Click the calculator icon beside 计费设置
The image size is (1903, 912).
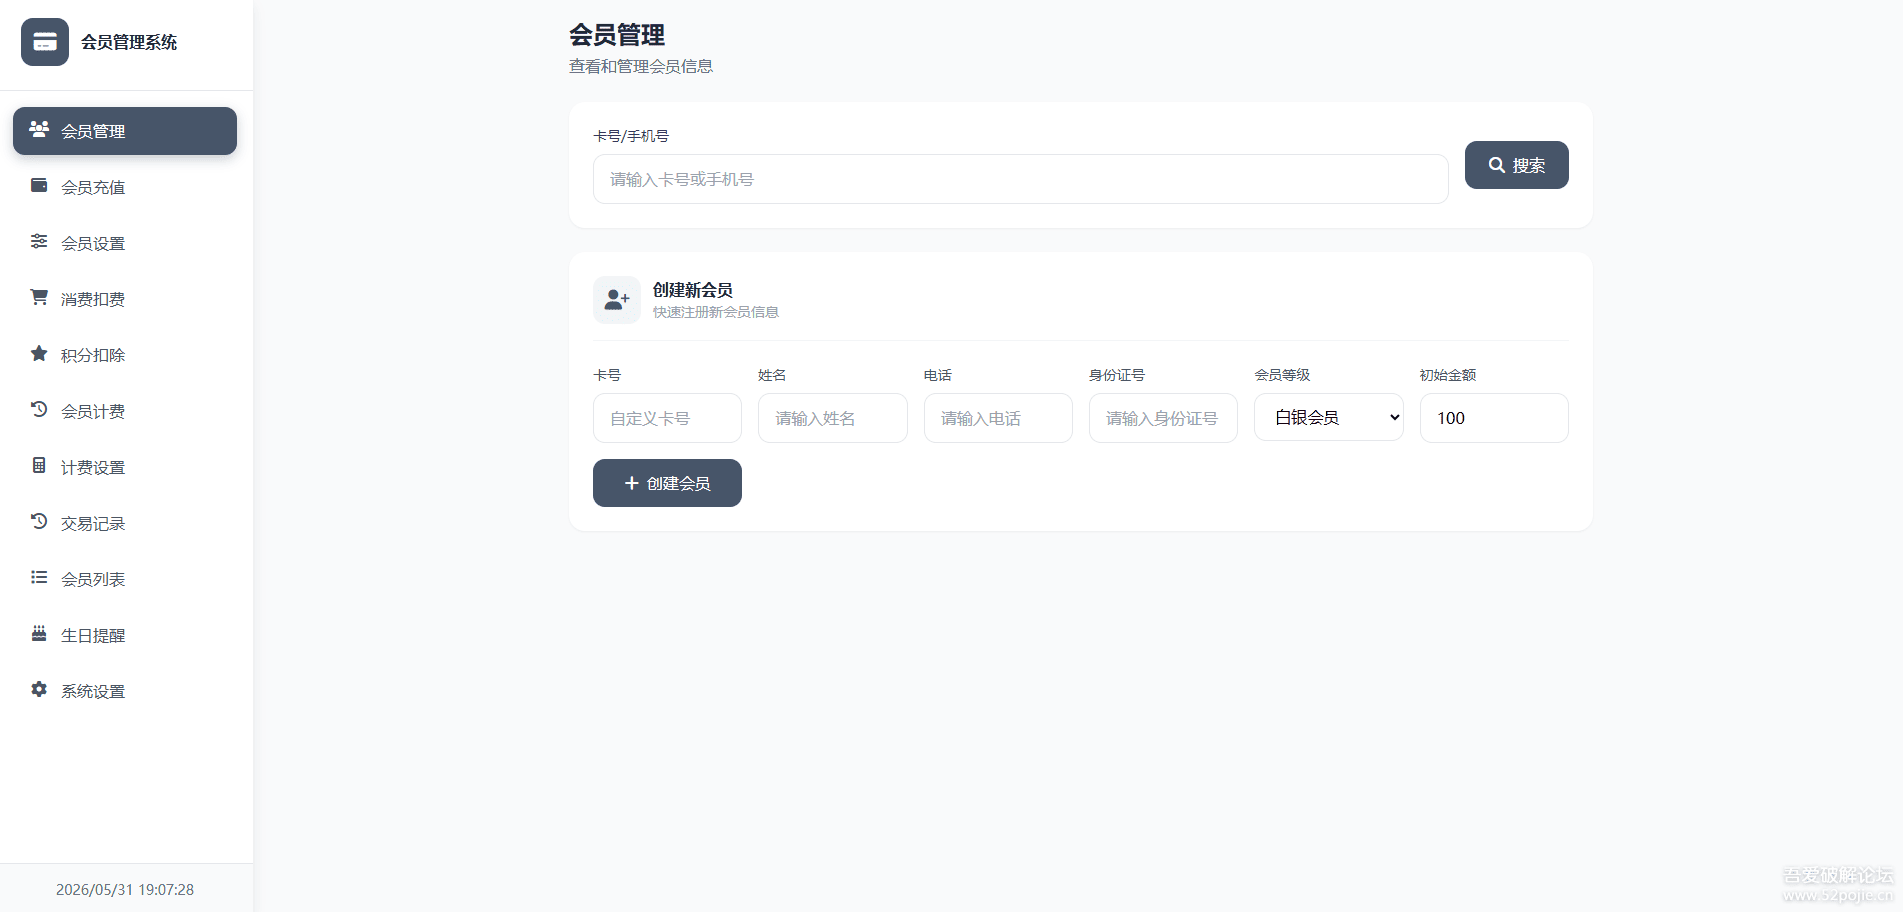(39, 465)
